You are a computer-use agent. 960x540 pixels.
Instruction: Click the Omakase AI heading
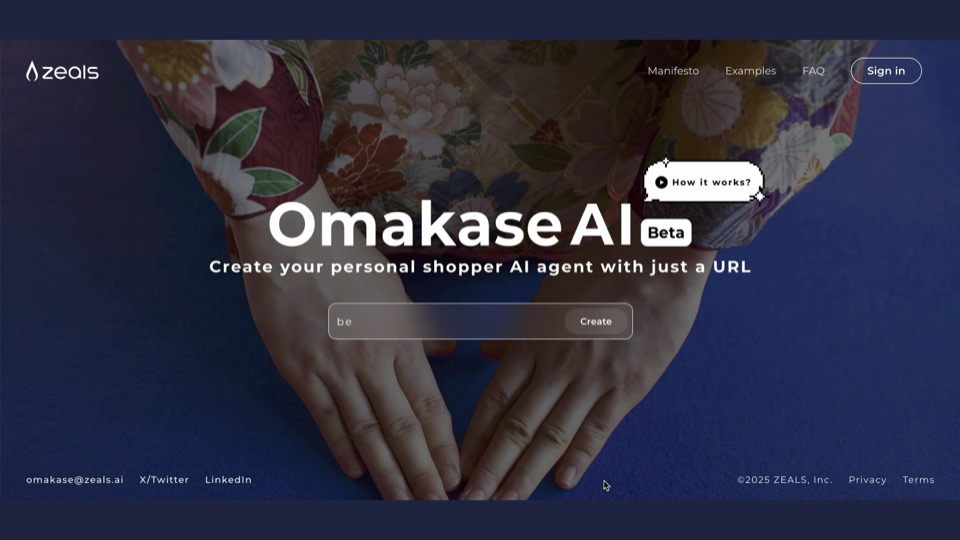[450, 224]
